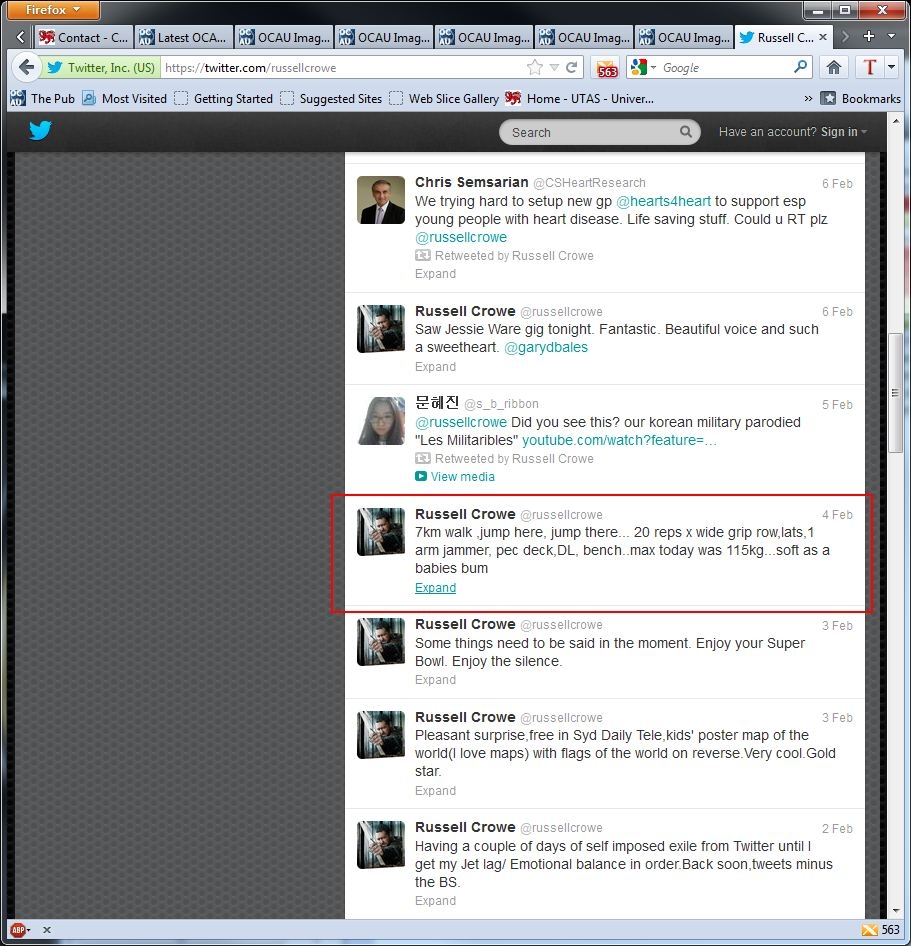Click the 2 Feb tweet timestamp
This screenshot has width=911, height=946.
(837, 828)
